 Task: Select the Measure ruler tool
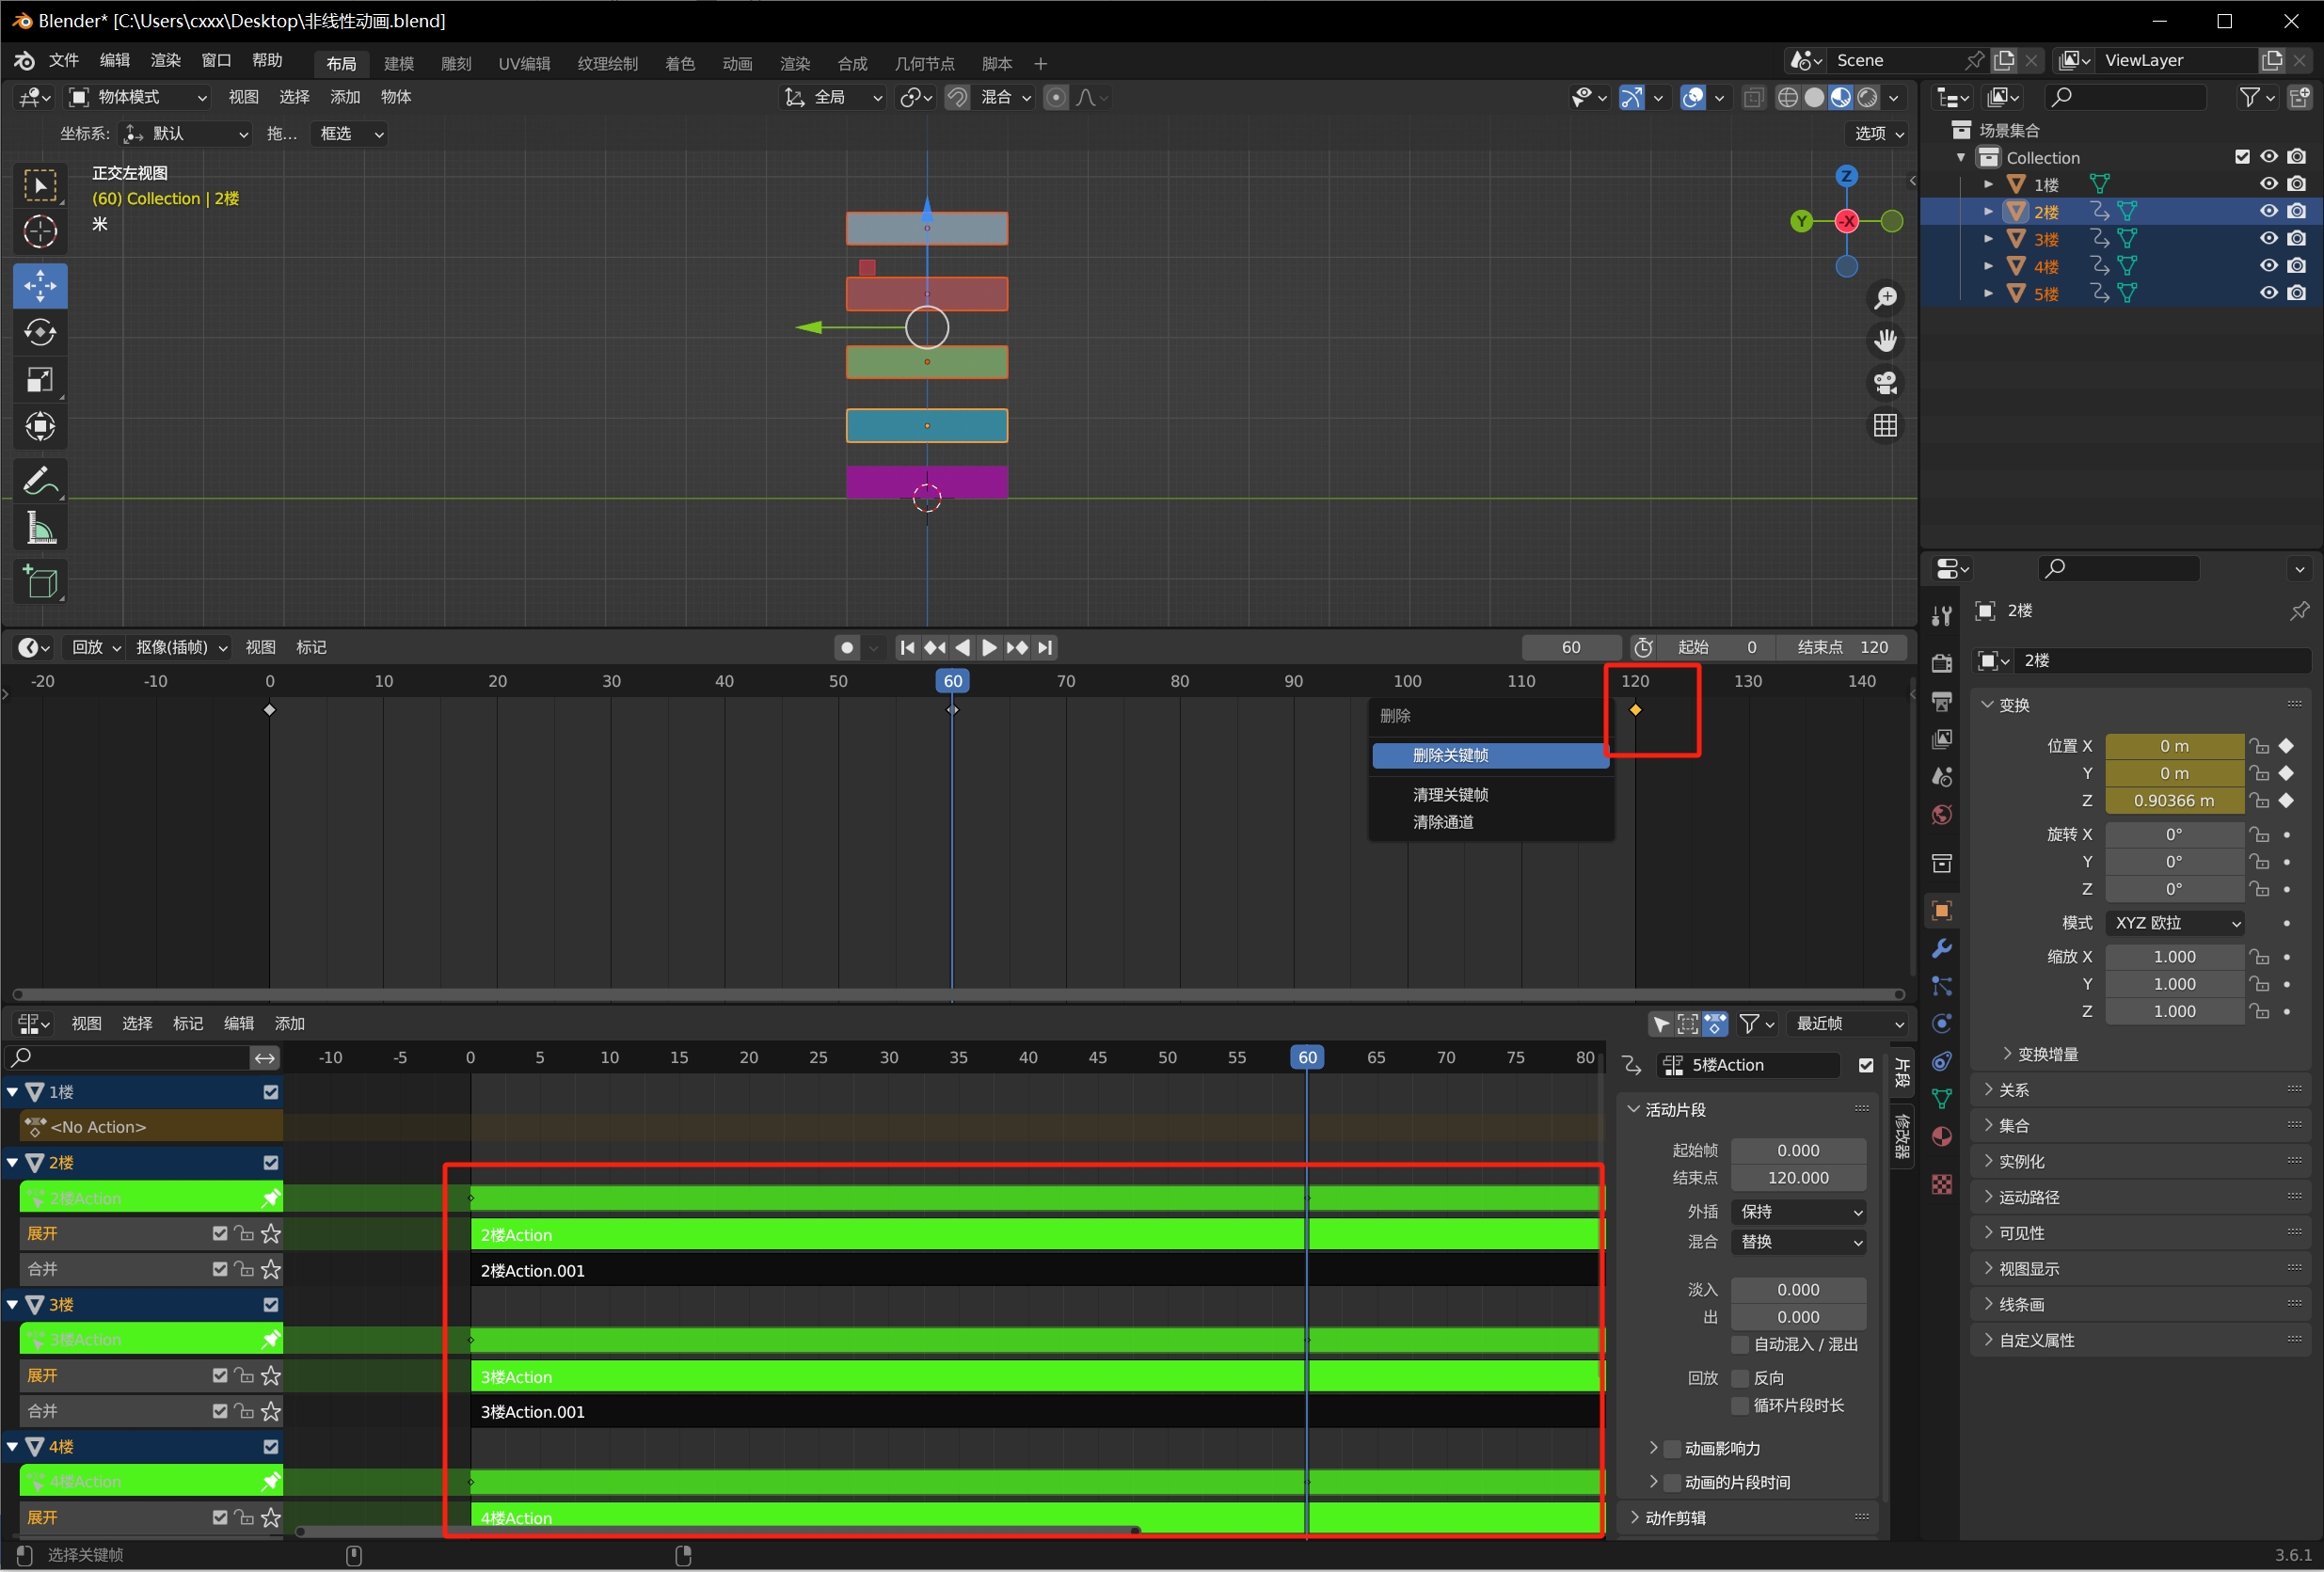(40, 528)
